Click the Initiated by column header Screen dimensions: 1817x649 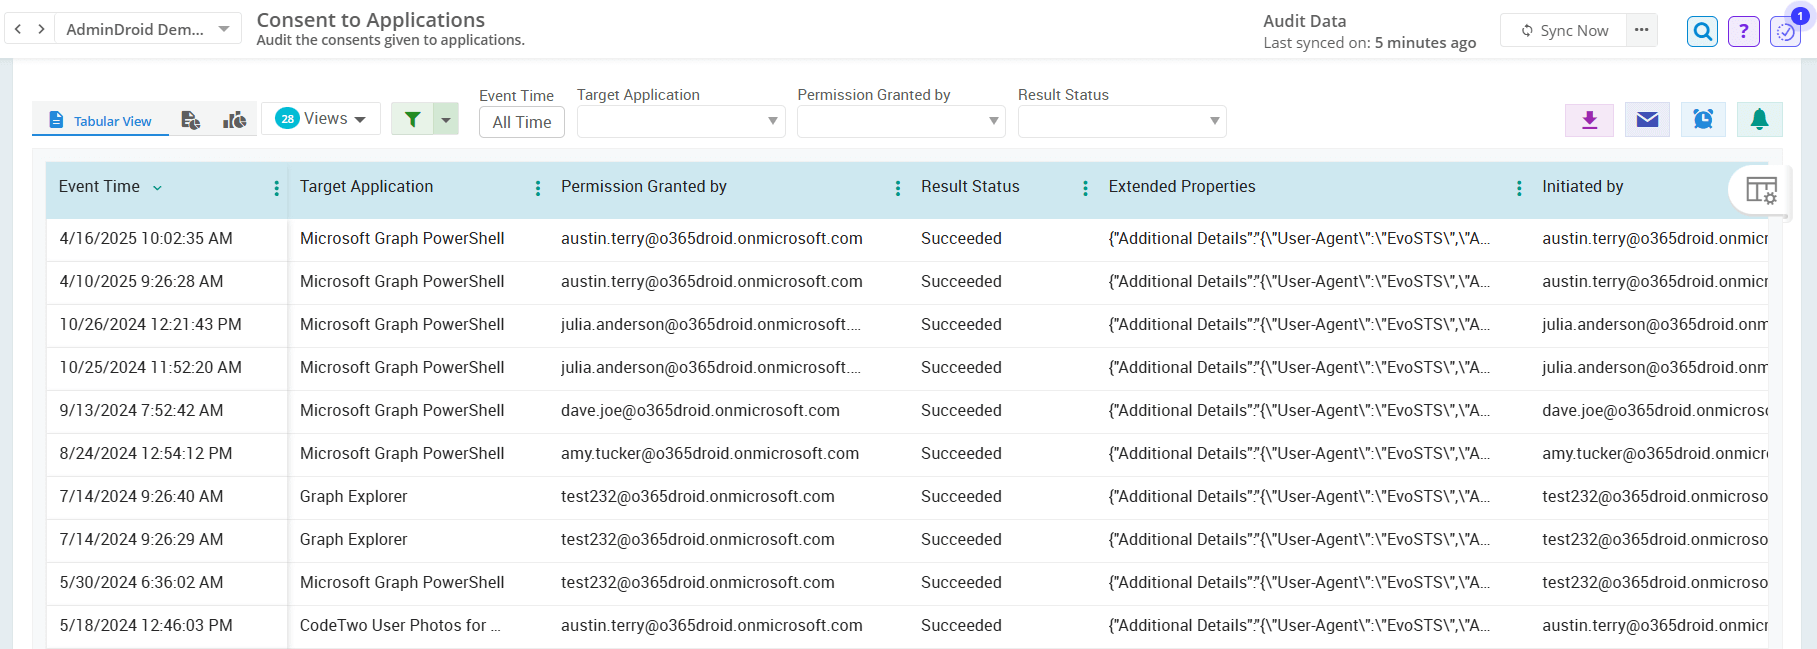[1583, 186]
